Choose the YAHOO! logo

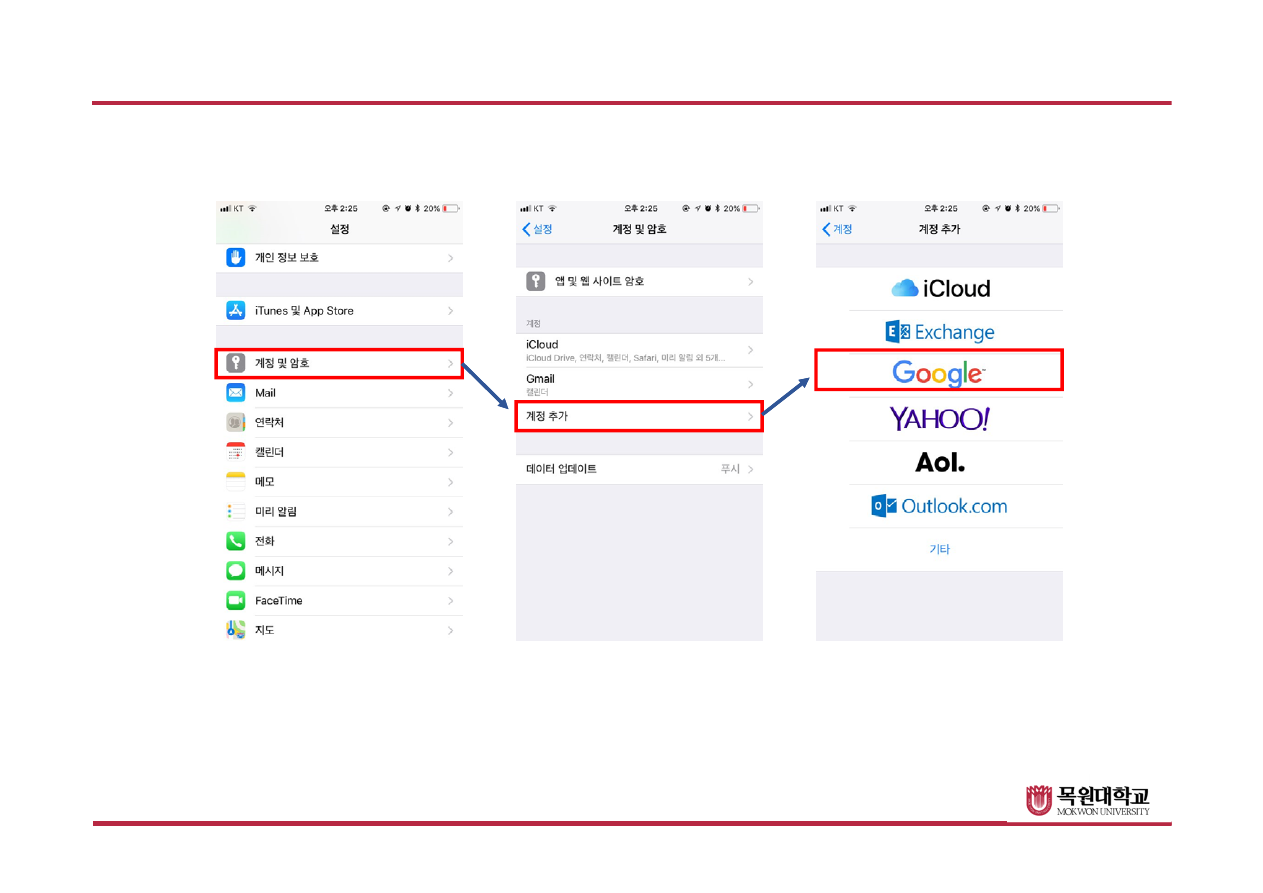(x=940, y=419)
